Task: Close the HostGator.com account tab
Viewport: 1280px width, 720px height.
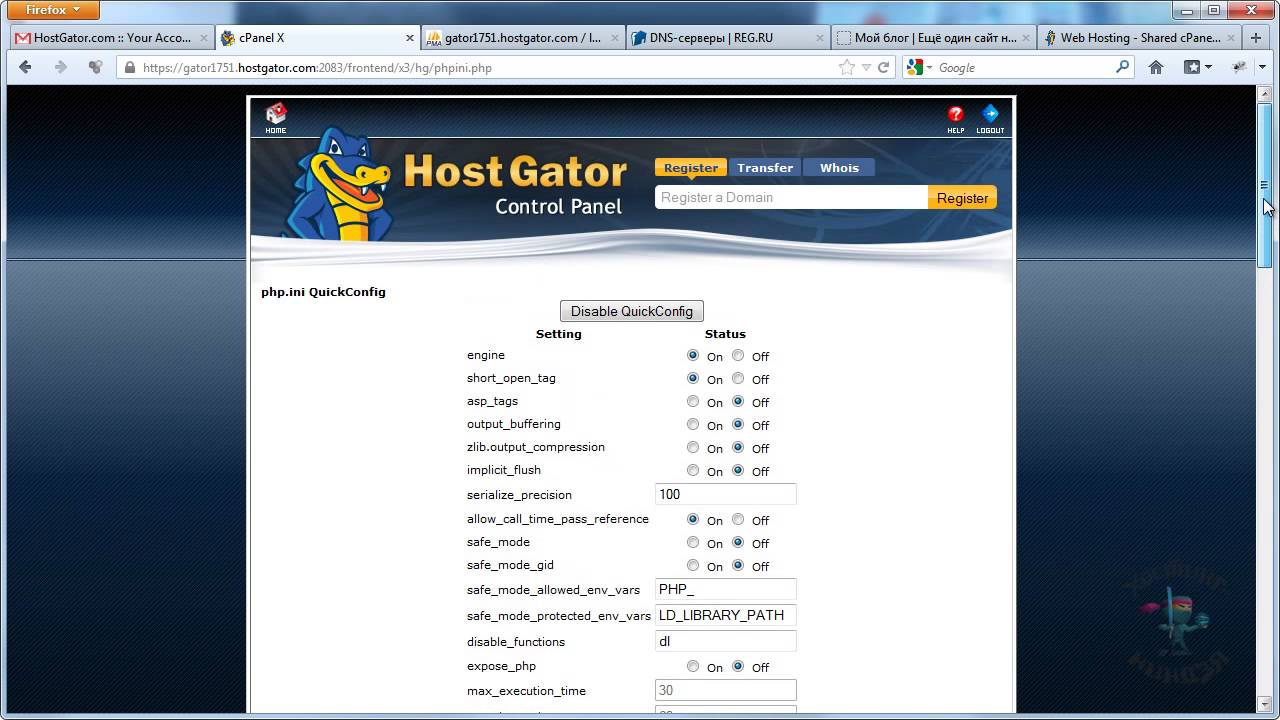Action: point(203,38)
